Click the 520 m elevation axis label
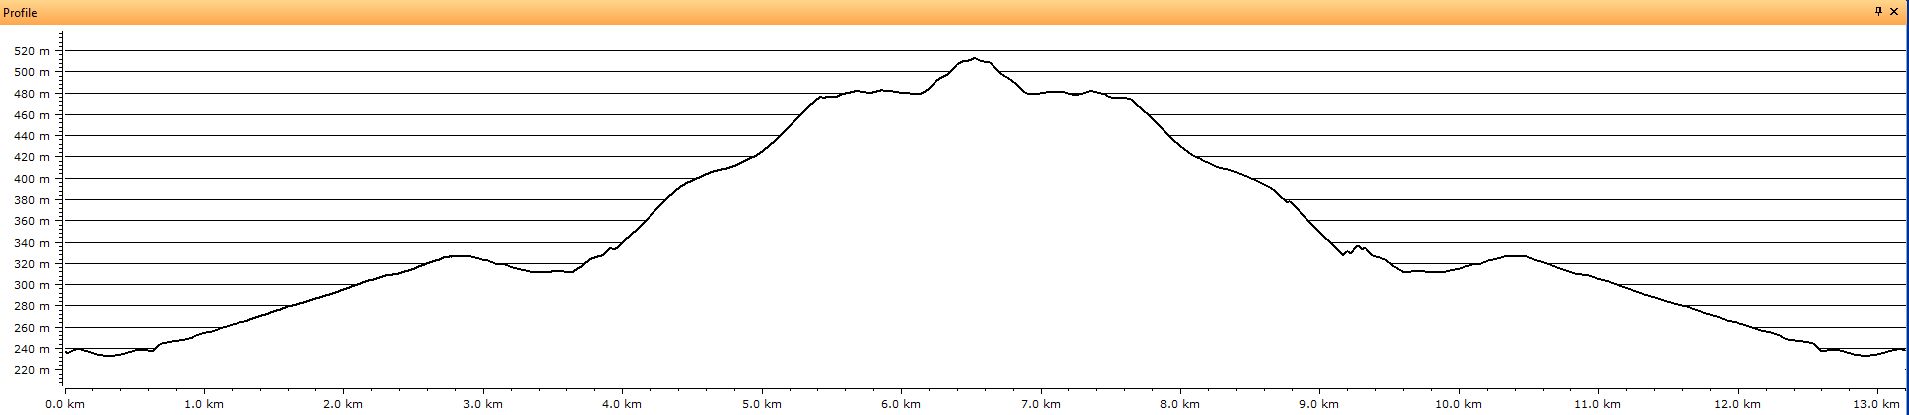Image resolution: width=1909 pixels, height=415 pixels. [x=32, y=51]
